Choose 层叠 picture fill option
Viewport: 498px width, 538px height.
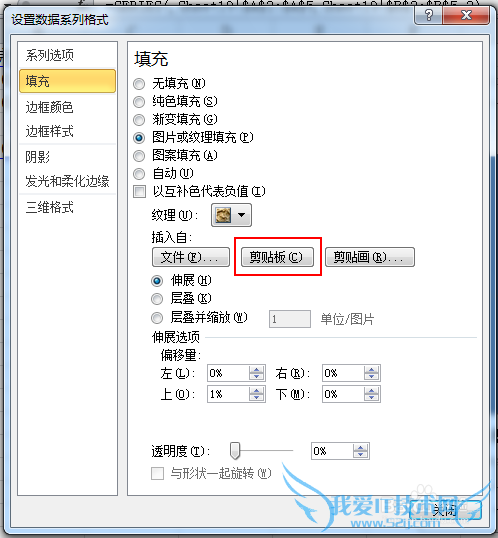coord(157,299)
